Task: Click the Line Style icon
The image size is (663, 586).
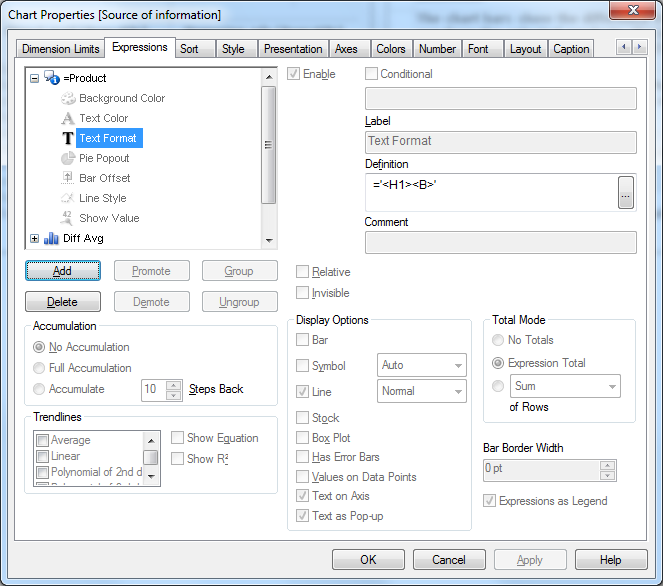Action: pos(68,198)
